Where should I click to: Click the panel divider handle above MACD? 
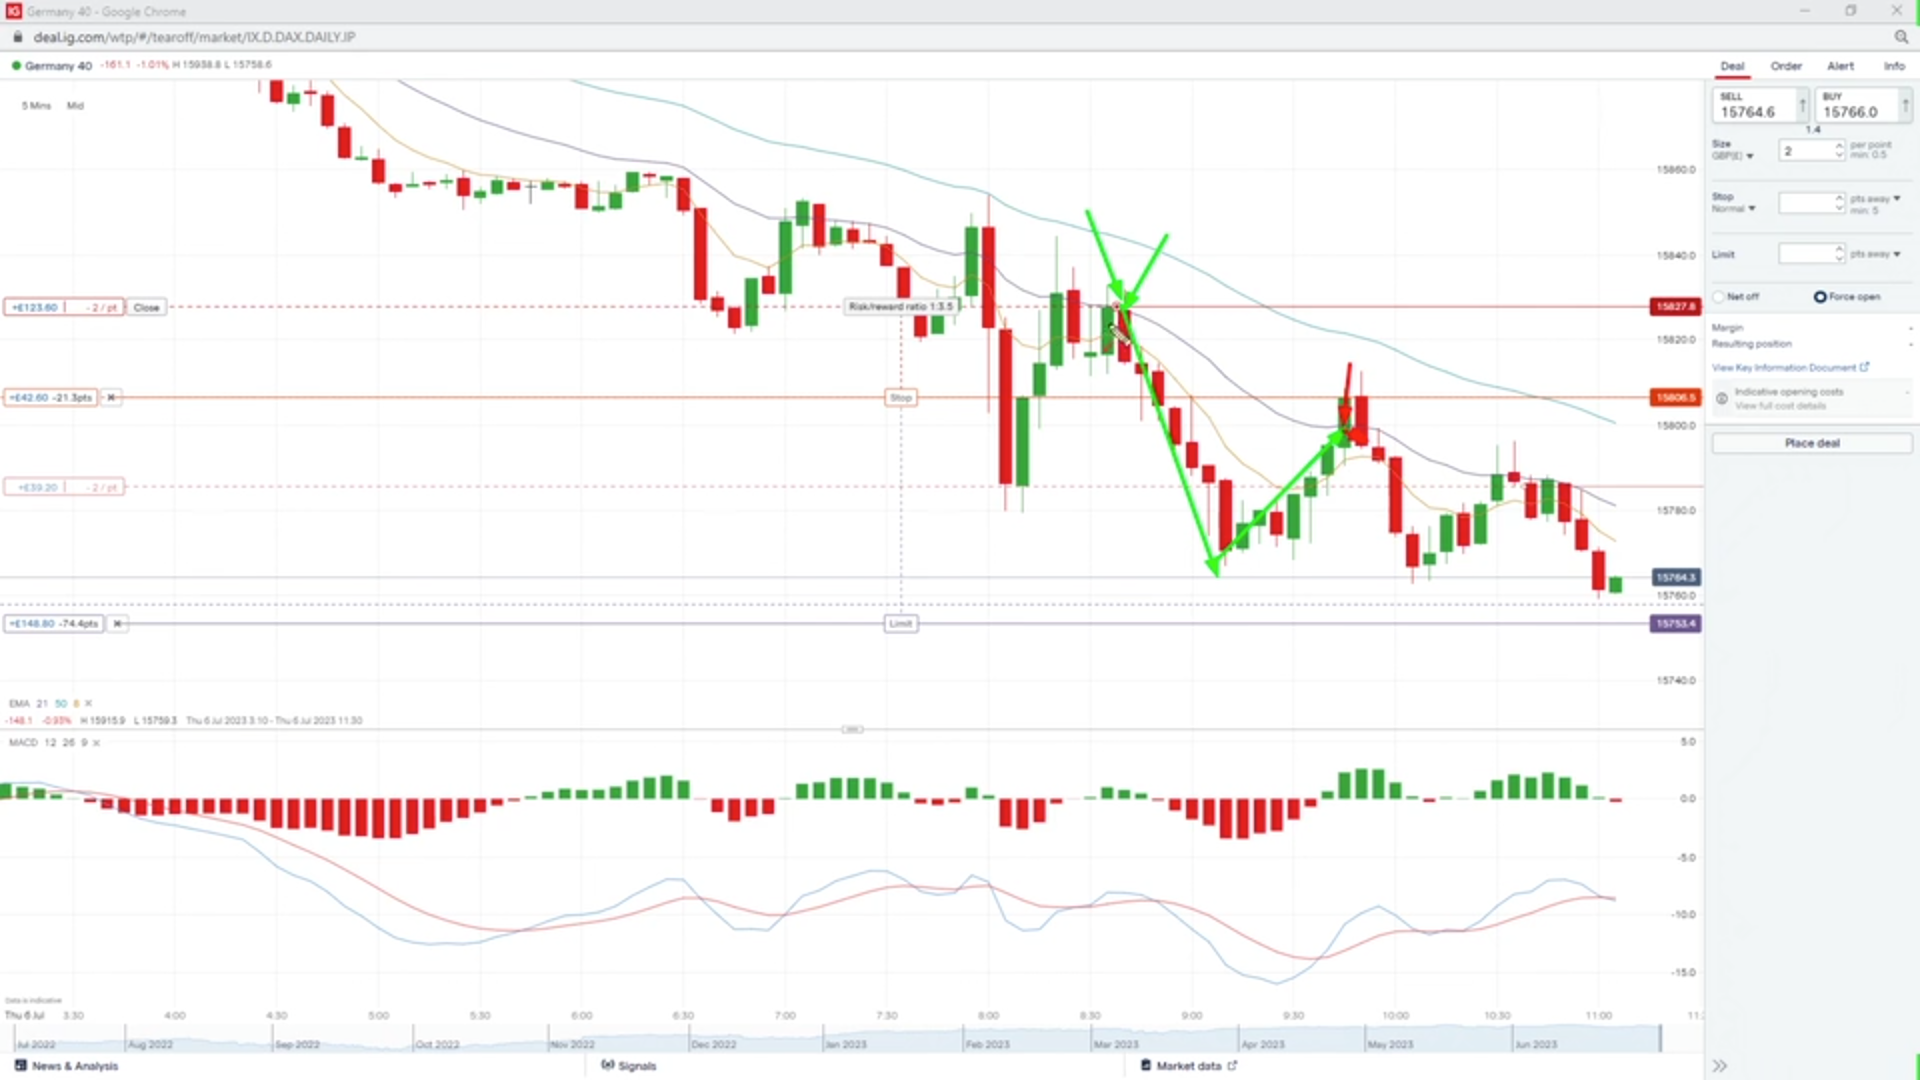point(852,729)
